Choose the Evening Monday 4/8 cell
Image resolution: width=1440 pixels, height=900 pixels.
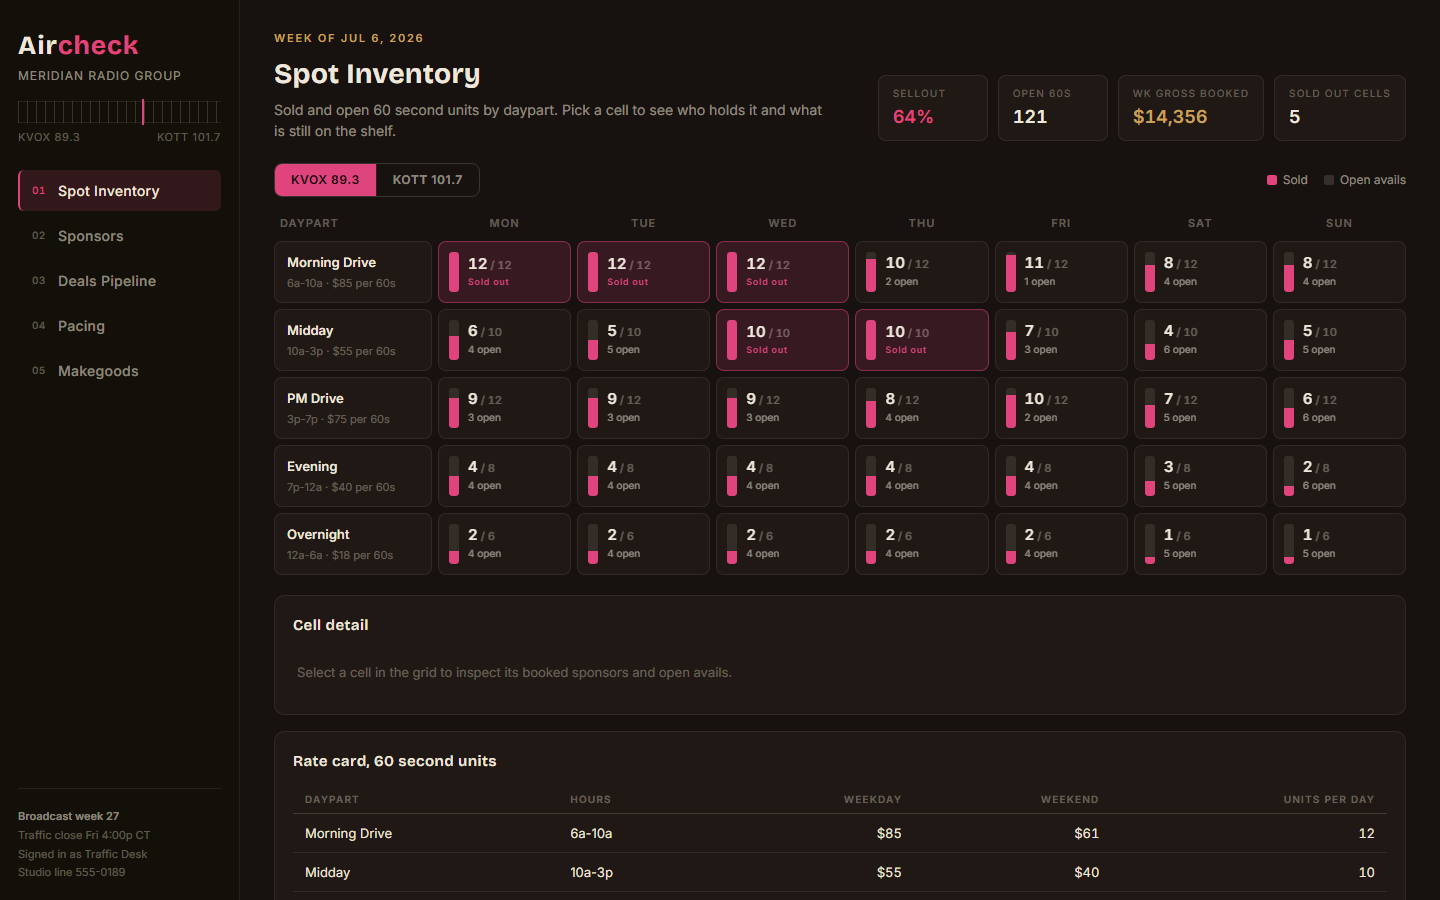(x=504, y=476)
